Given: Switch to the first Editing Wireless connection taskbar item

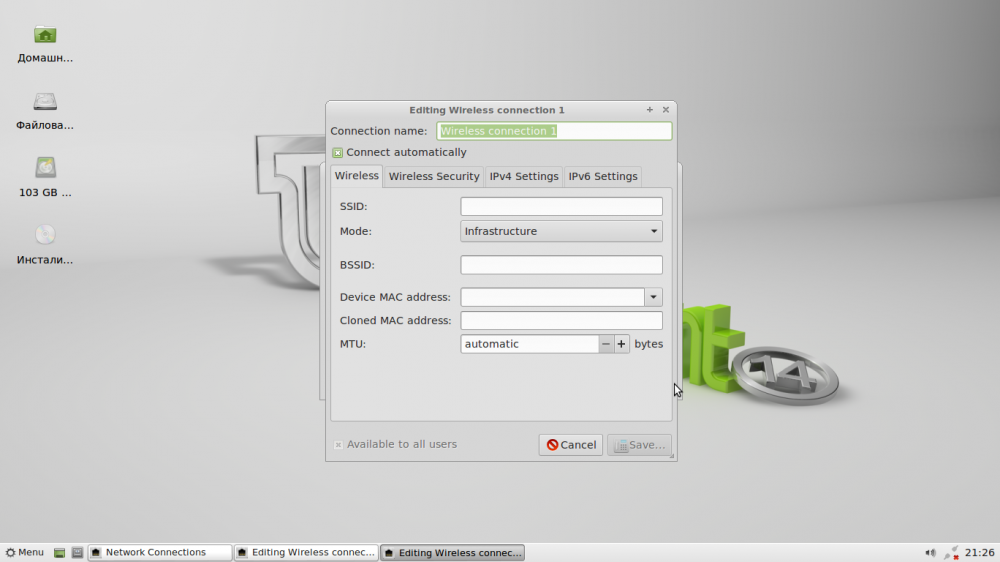Looking at the screenshot, I should [x=306, y=552].
